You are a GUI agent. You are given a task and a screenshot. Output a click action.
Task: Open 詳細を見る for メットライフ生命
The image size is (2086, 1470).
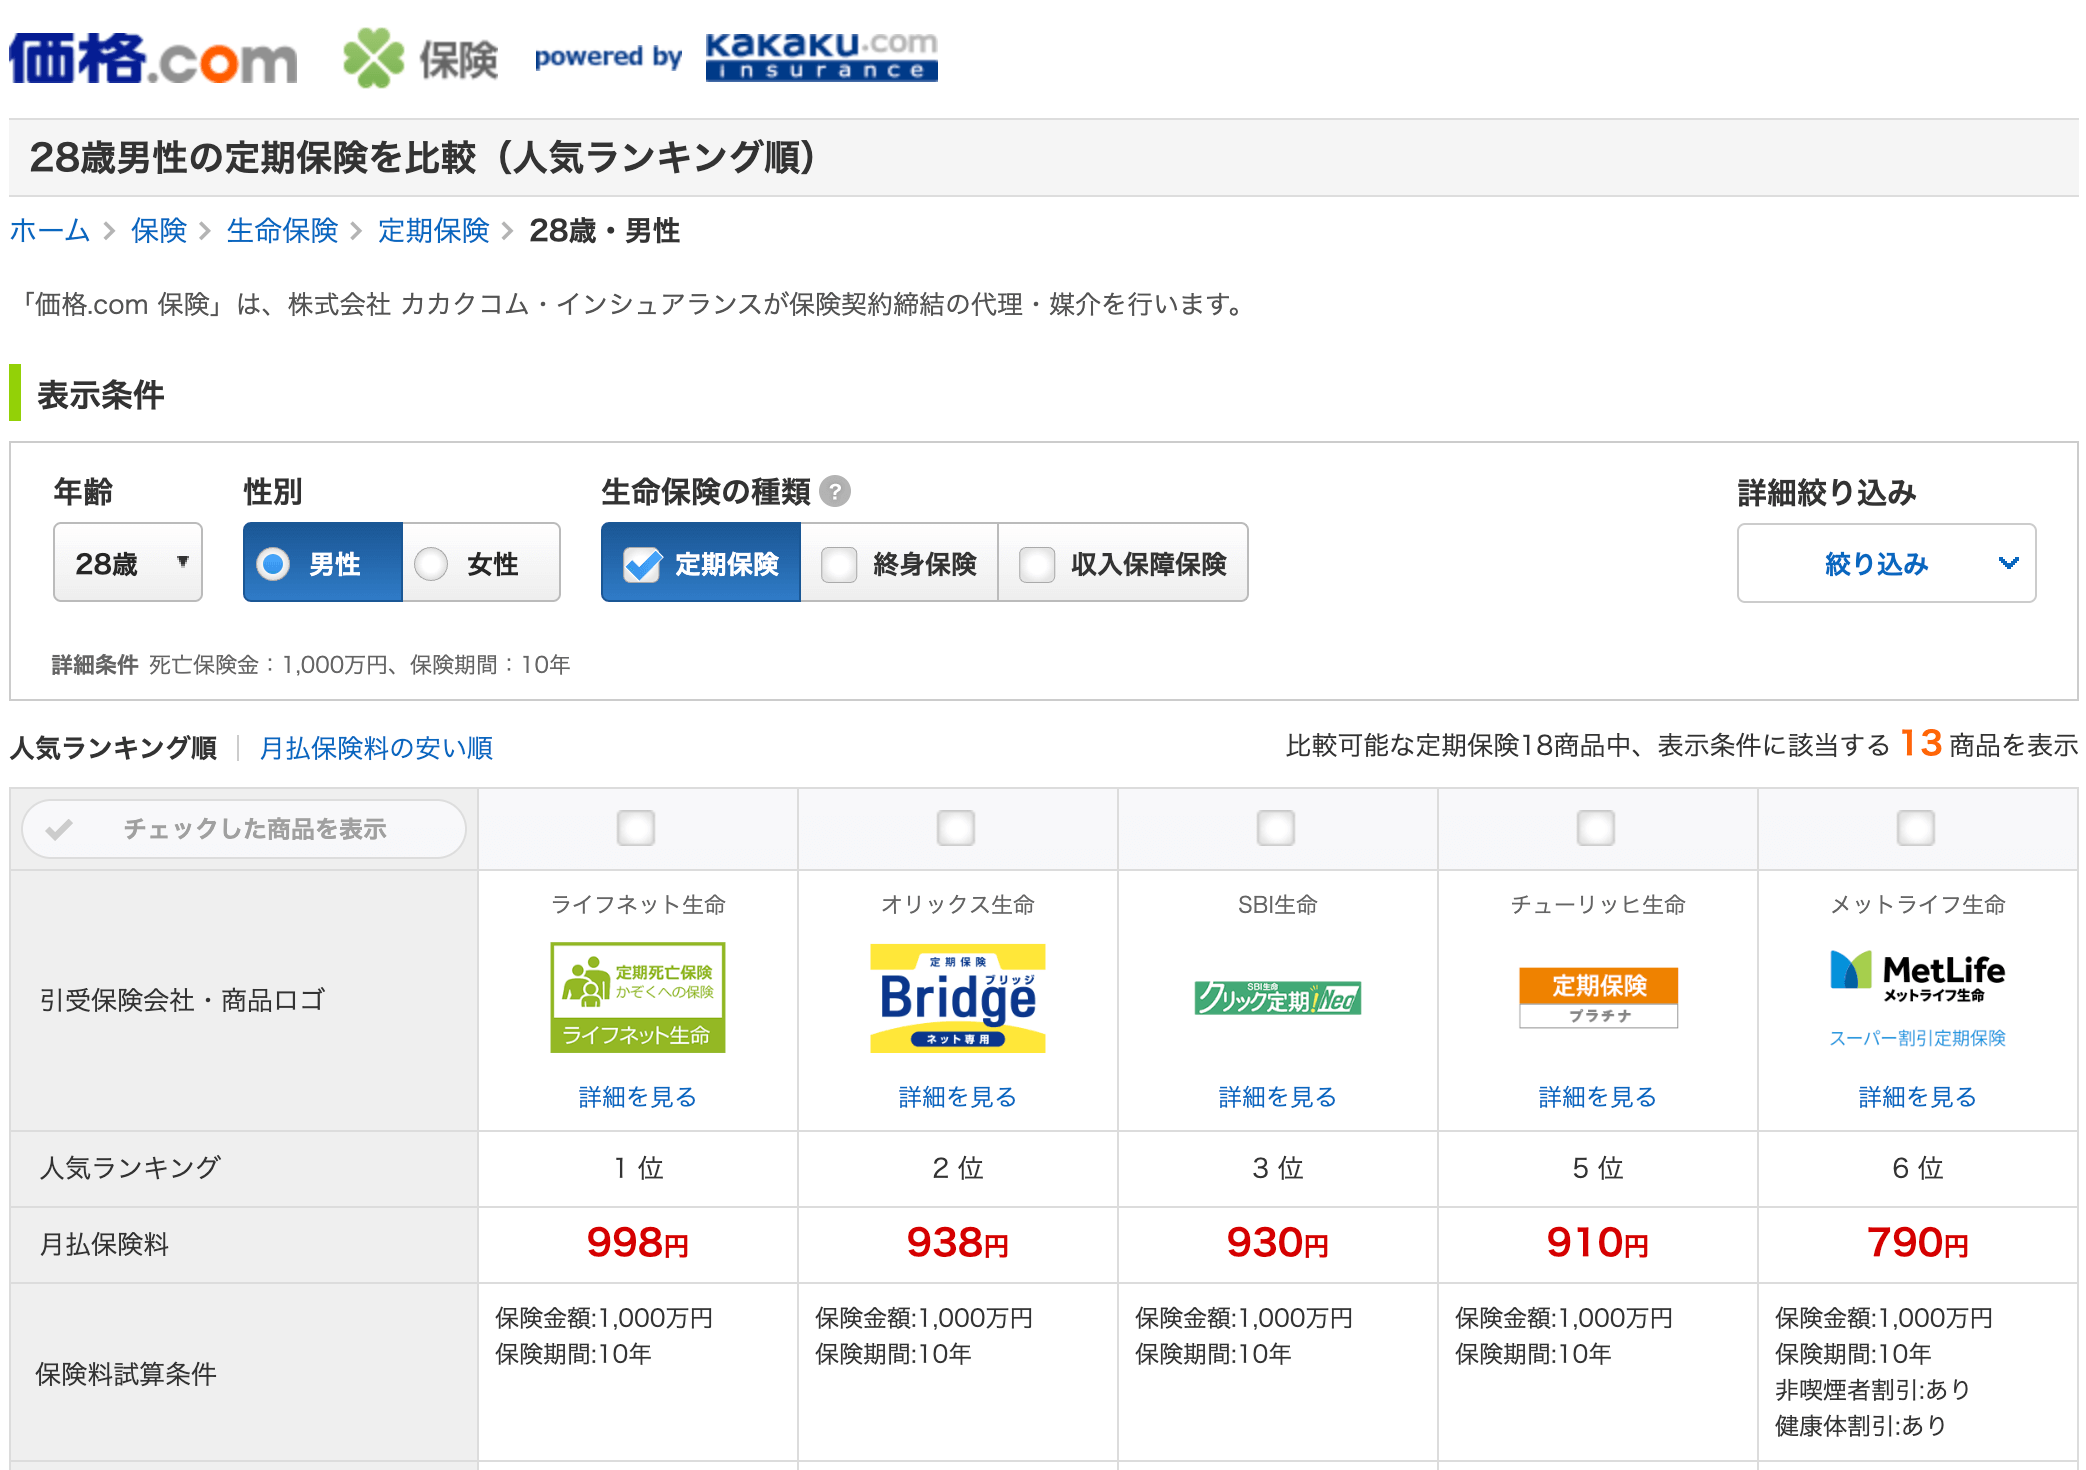(1918, 1097)
